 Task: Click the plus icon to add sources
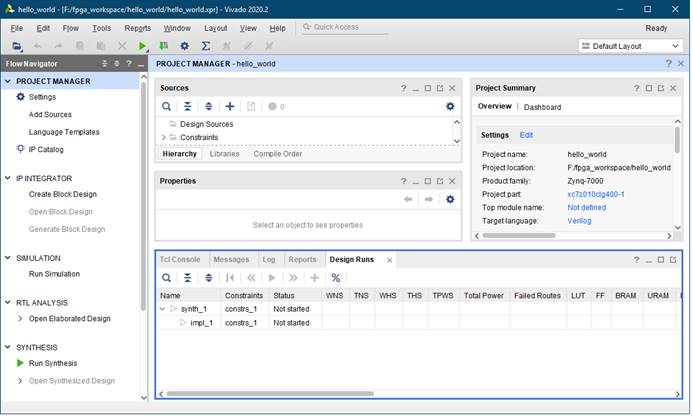pyautogui.click(x=230, y=106)
